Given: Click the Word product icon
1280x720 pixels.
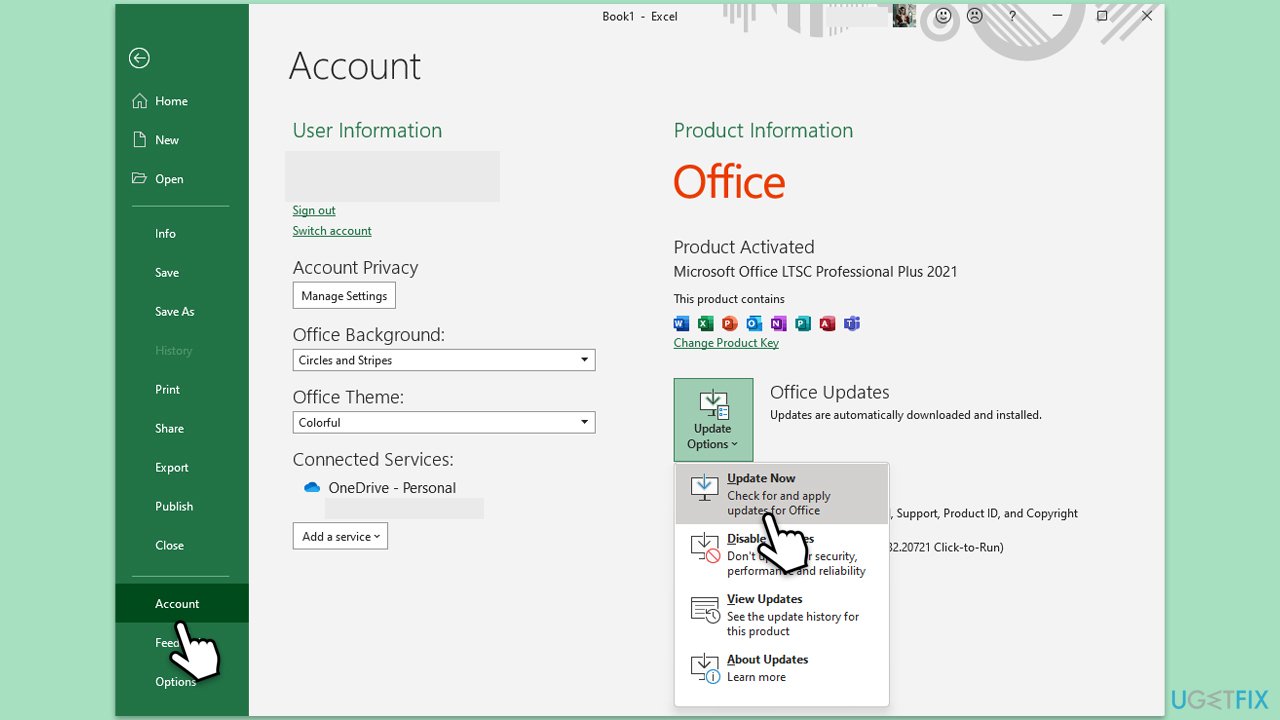Looking at the screenshot, I should tap(682, 323).
